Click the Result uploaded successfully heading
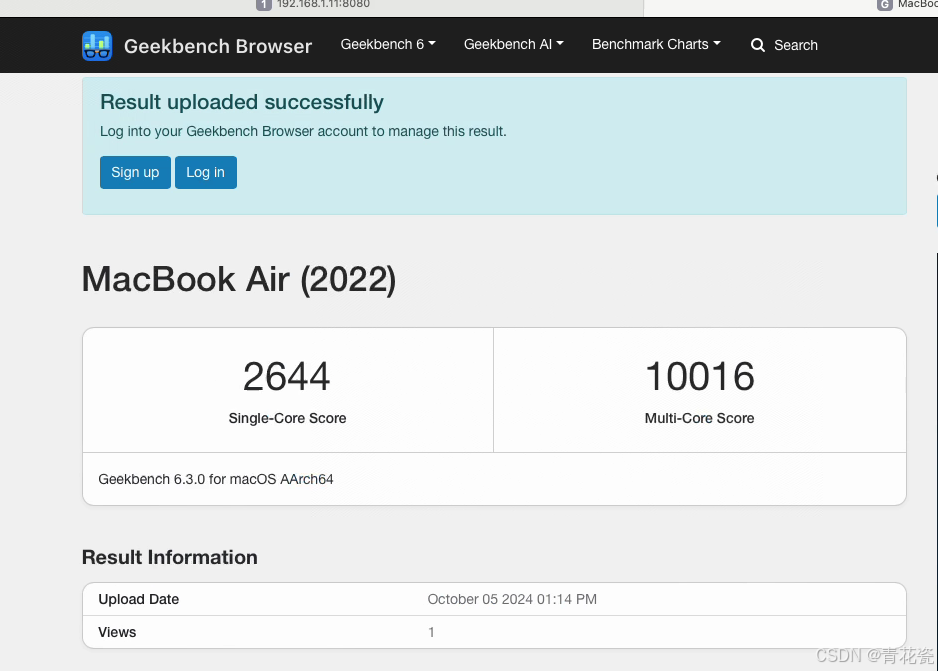The height and width of the screenshot is (671, 938). (242, 102)
